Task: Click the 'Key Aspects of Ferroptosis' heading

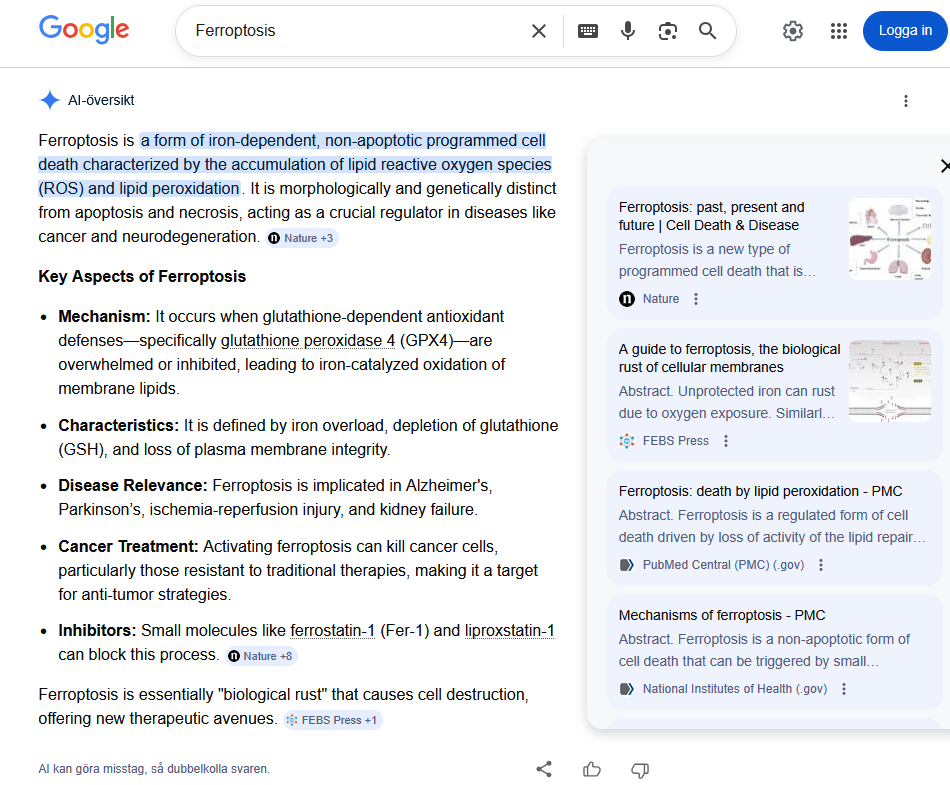Action: click(142, 276)
